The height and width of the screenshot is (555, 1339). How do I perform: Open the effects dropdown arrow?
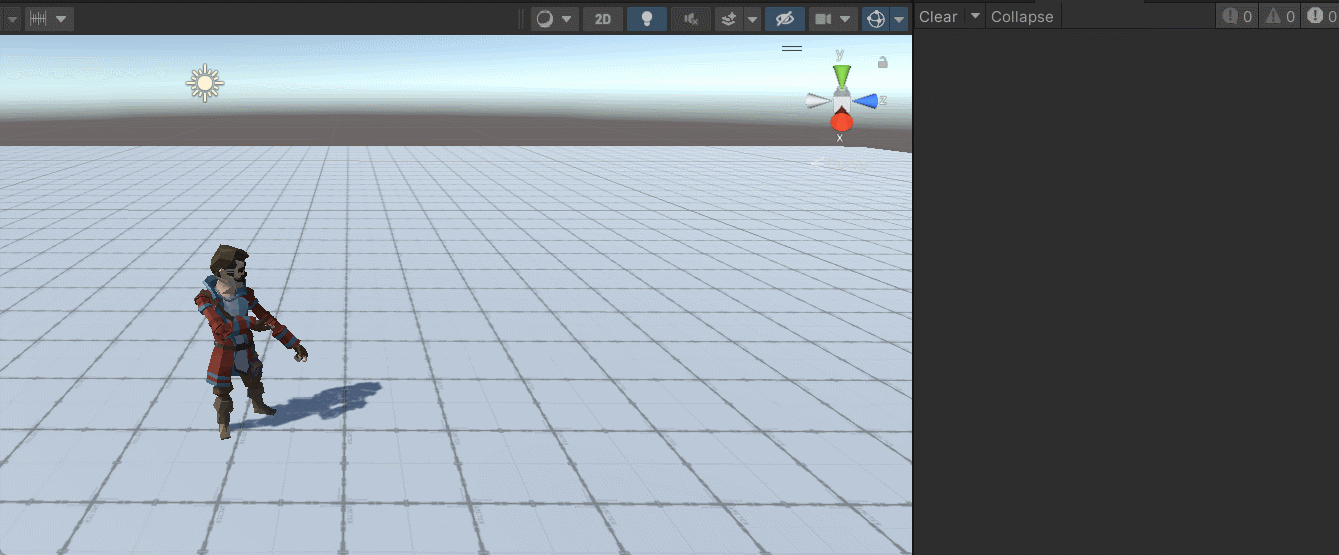point(753,19)
